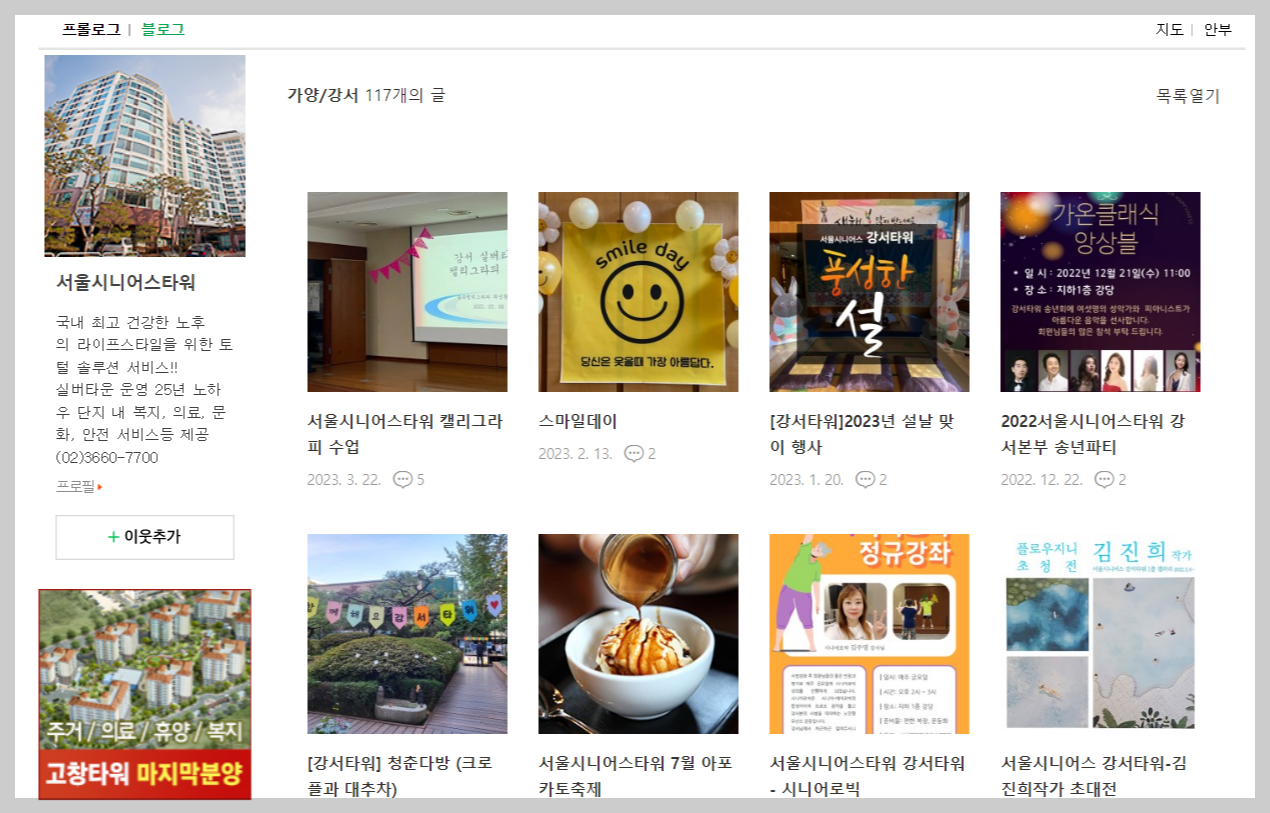Open the 가온클래식 앙상블 post thumbnail
Viewport: 1270px width, 813px height.
1100,292
